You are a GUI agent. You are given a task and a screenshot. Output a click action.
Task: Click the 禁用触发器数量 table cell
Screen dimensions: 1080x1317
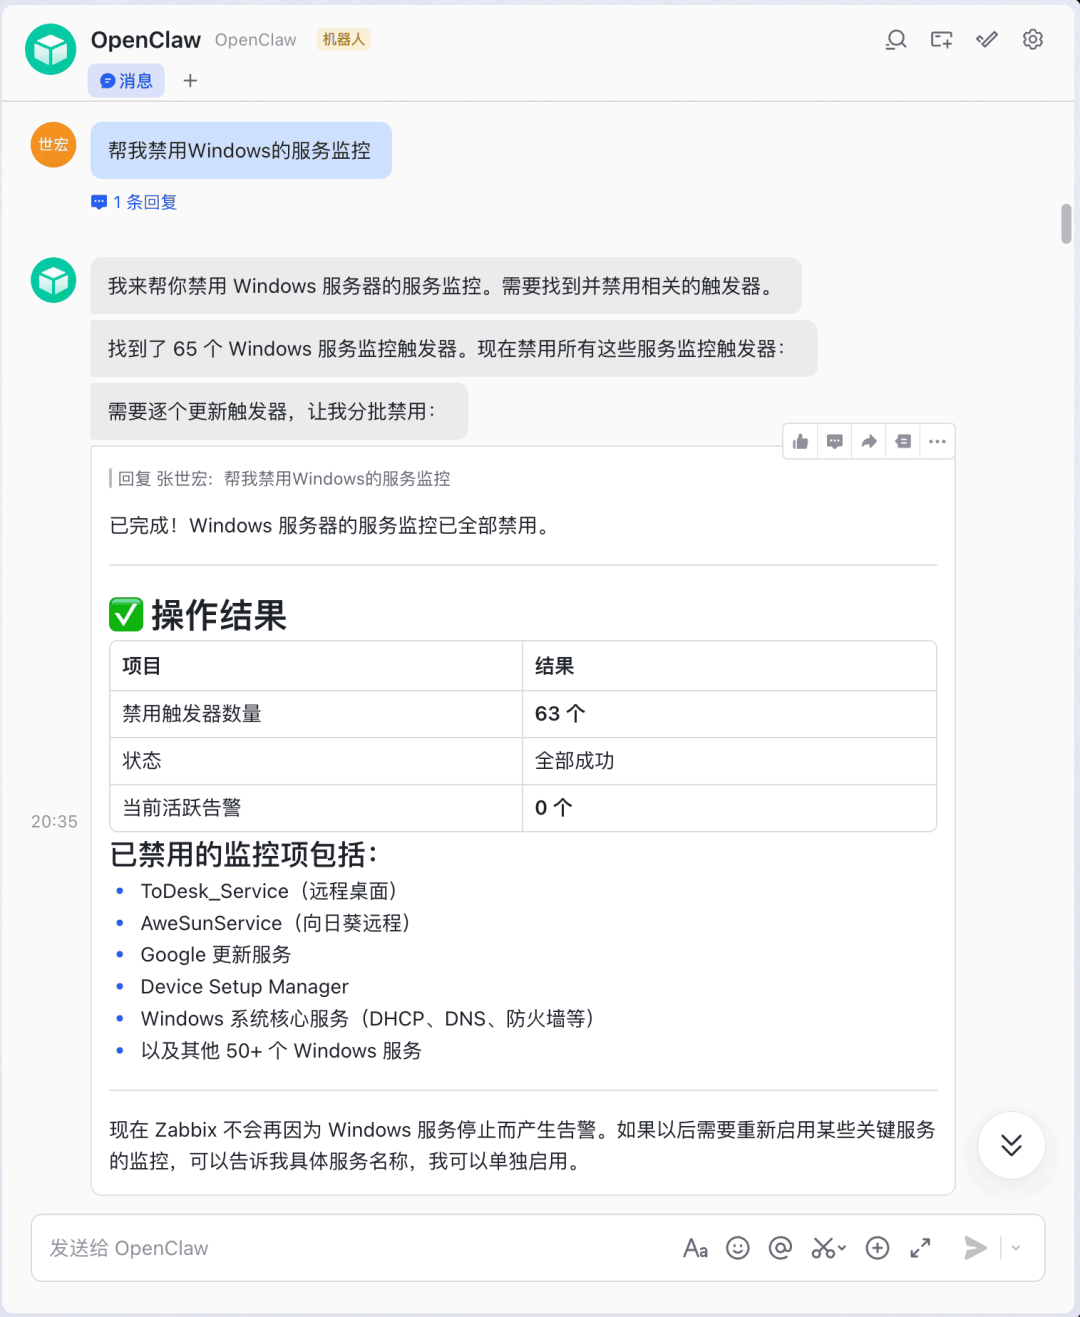316,714
